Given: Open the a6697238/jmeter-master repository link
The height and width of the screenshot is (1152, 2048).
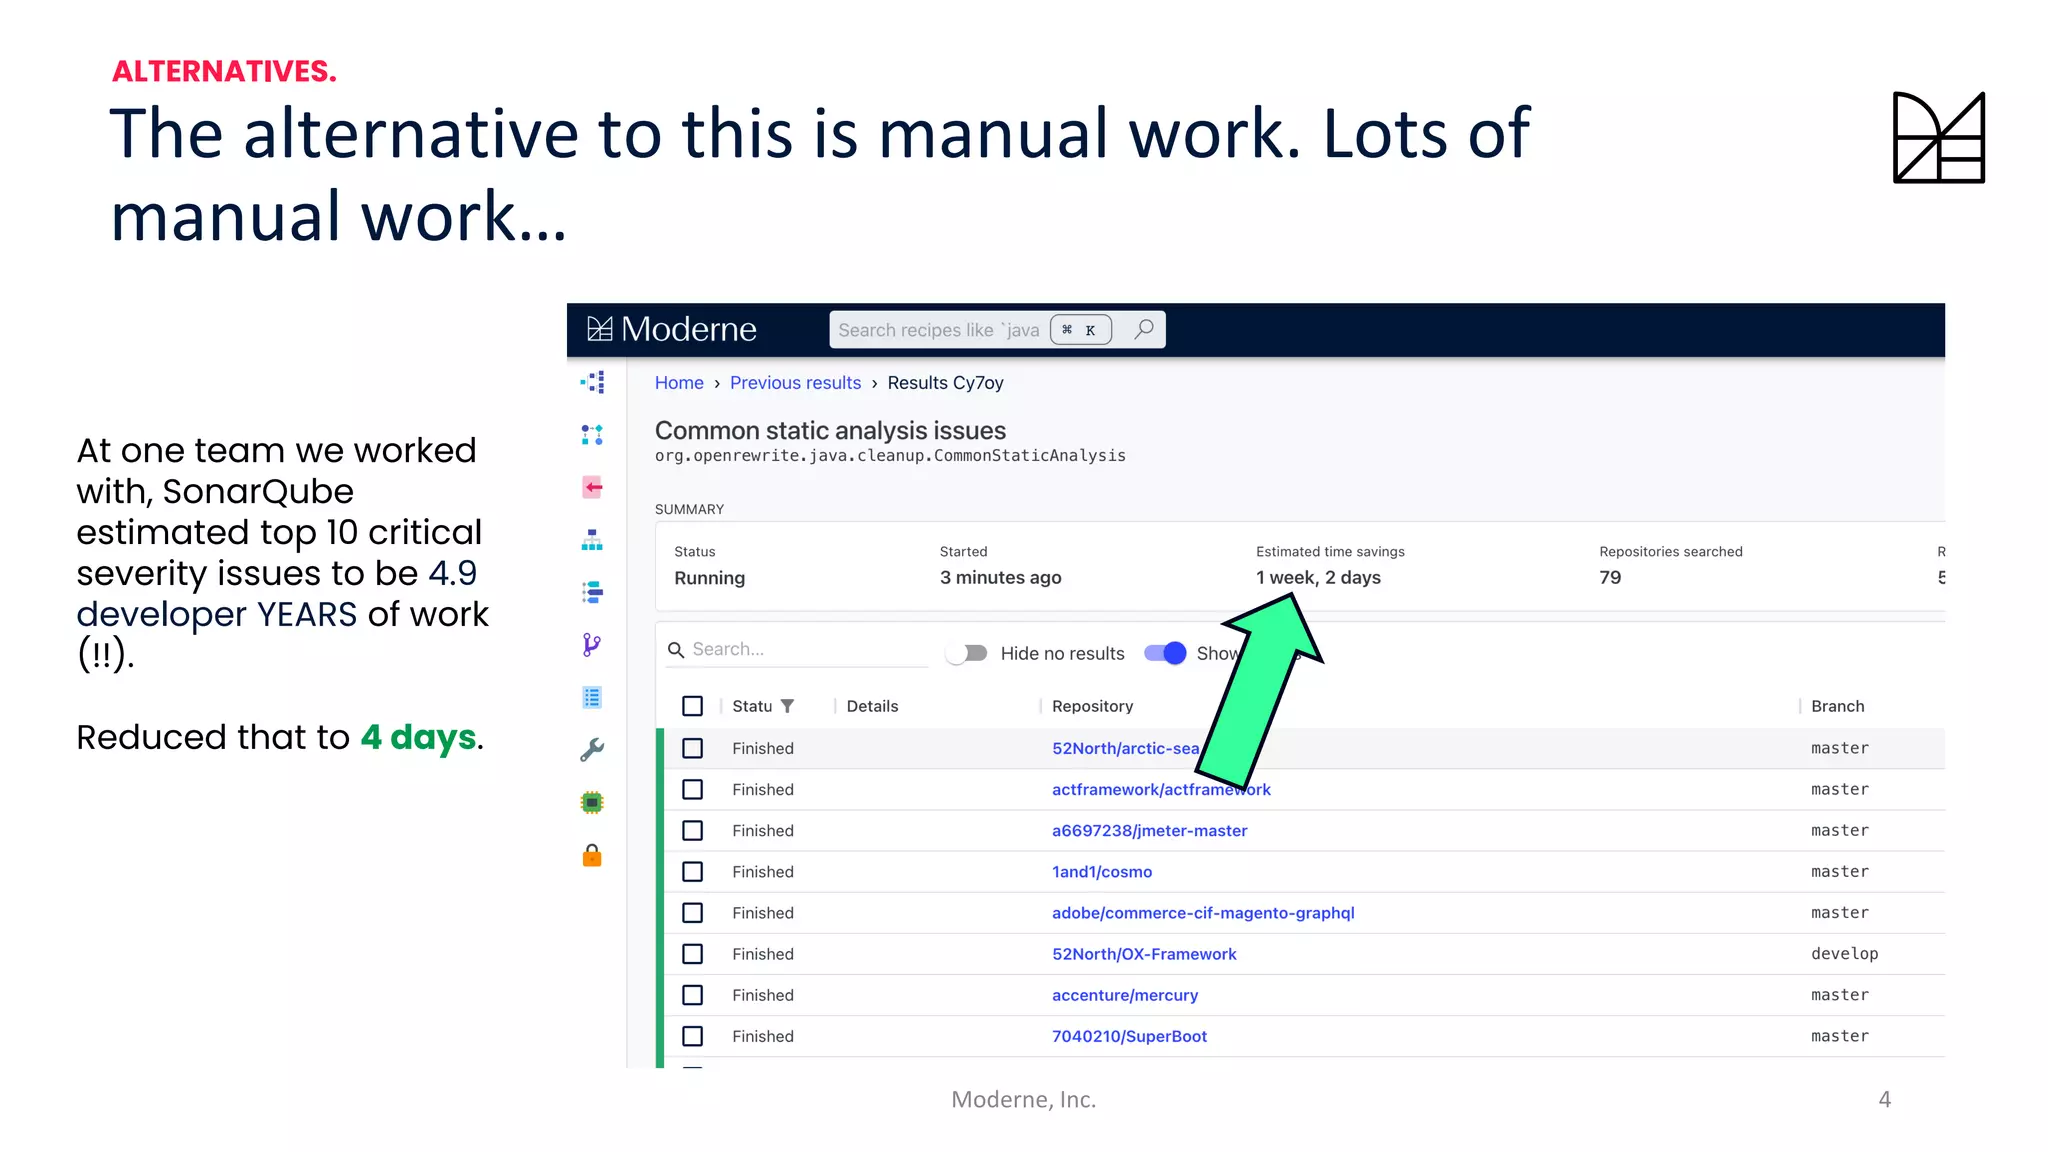Looking at the screenshot, I should (x=1149, y=830).
